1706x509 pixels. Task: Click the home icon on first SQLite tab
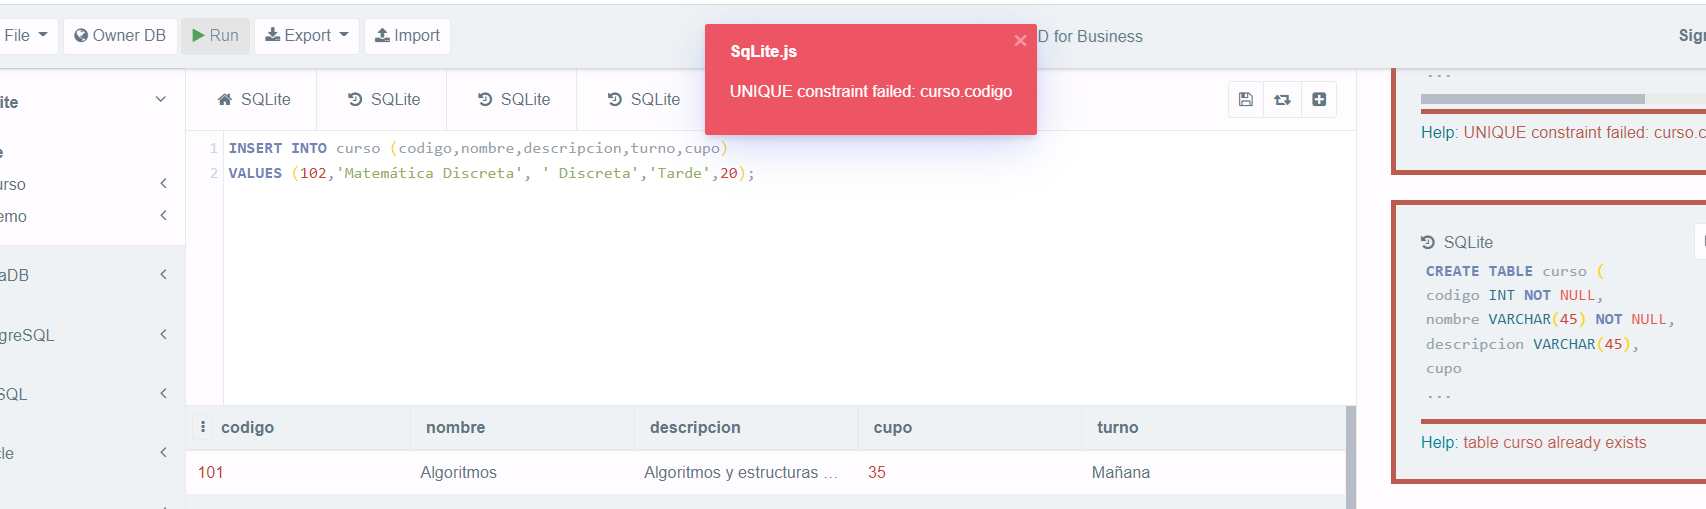(x=225, y=99)
